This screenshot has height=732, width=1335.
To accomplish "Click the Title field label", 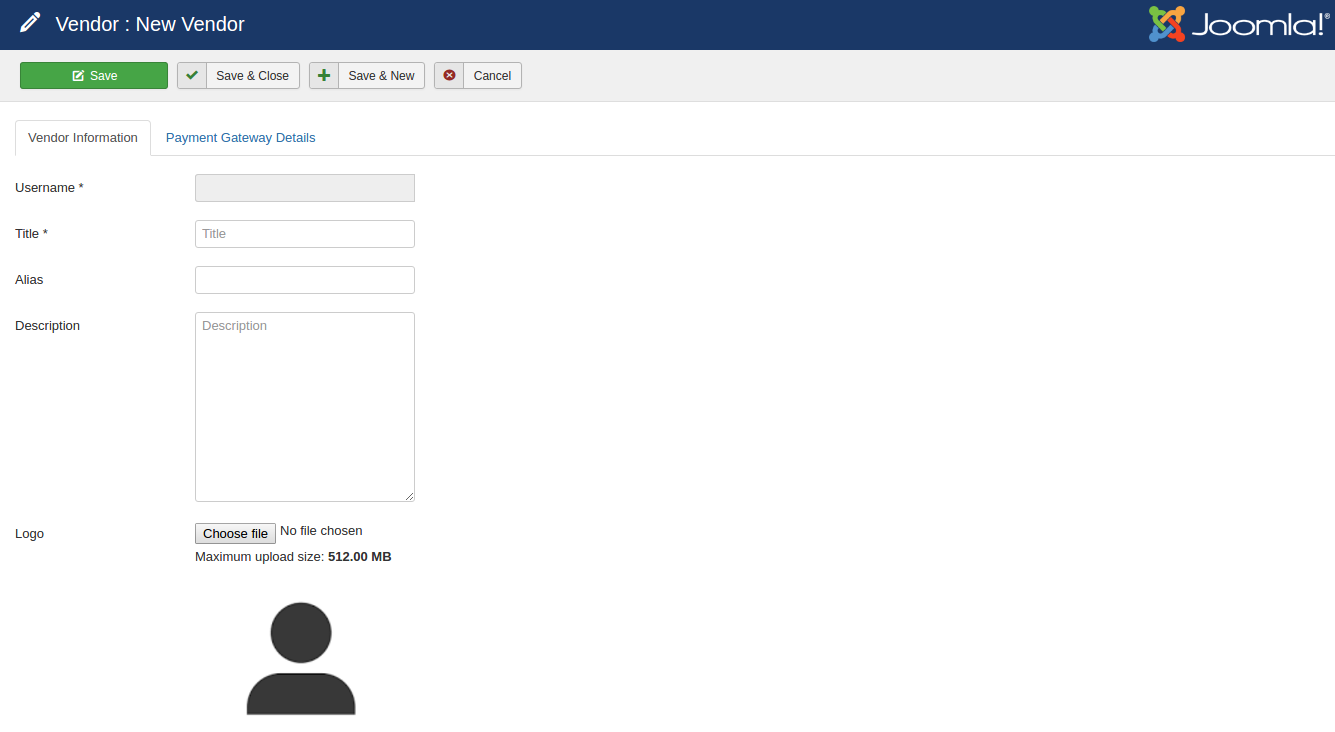I will pos(31,234).
